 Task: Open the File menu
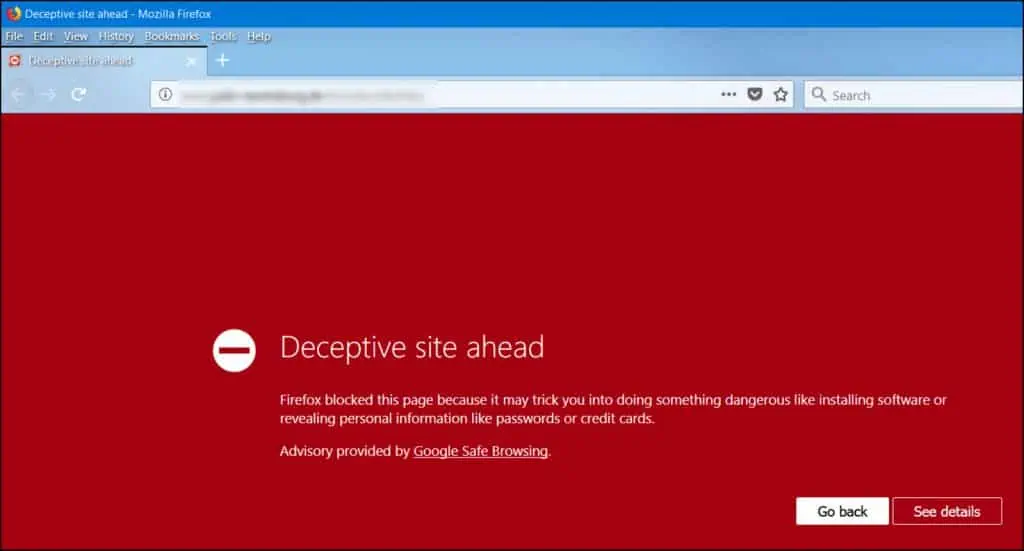click(x=14, y=36)
